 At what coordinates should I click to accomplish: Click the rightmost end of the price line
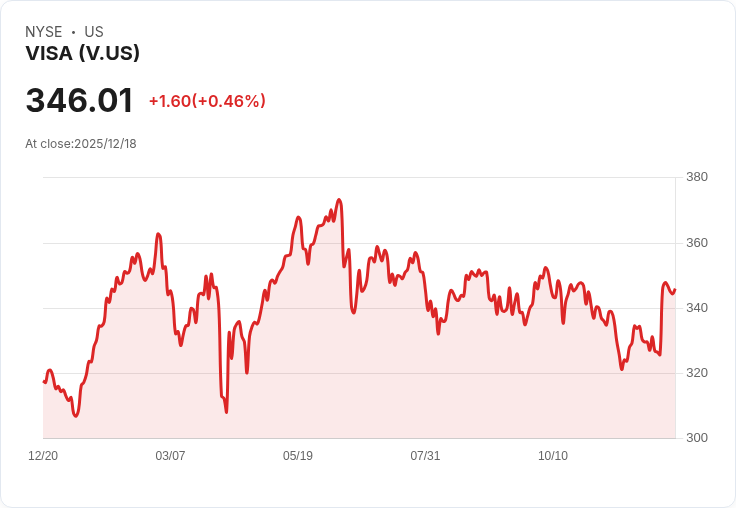coord(675,290)
